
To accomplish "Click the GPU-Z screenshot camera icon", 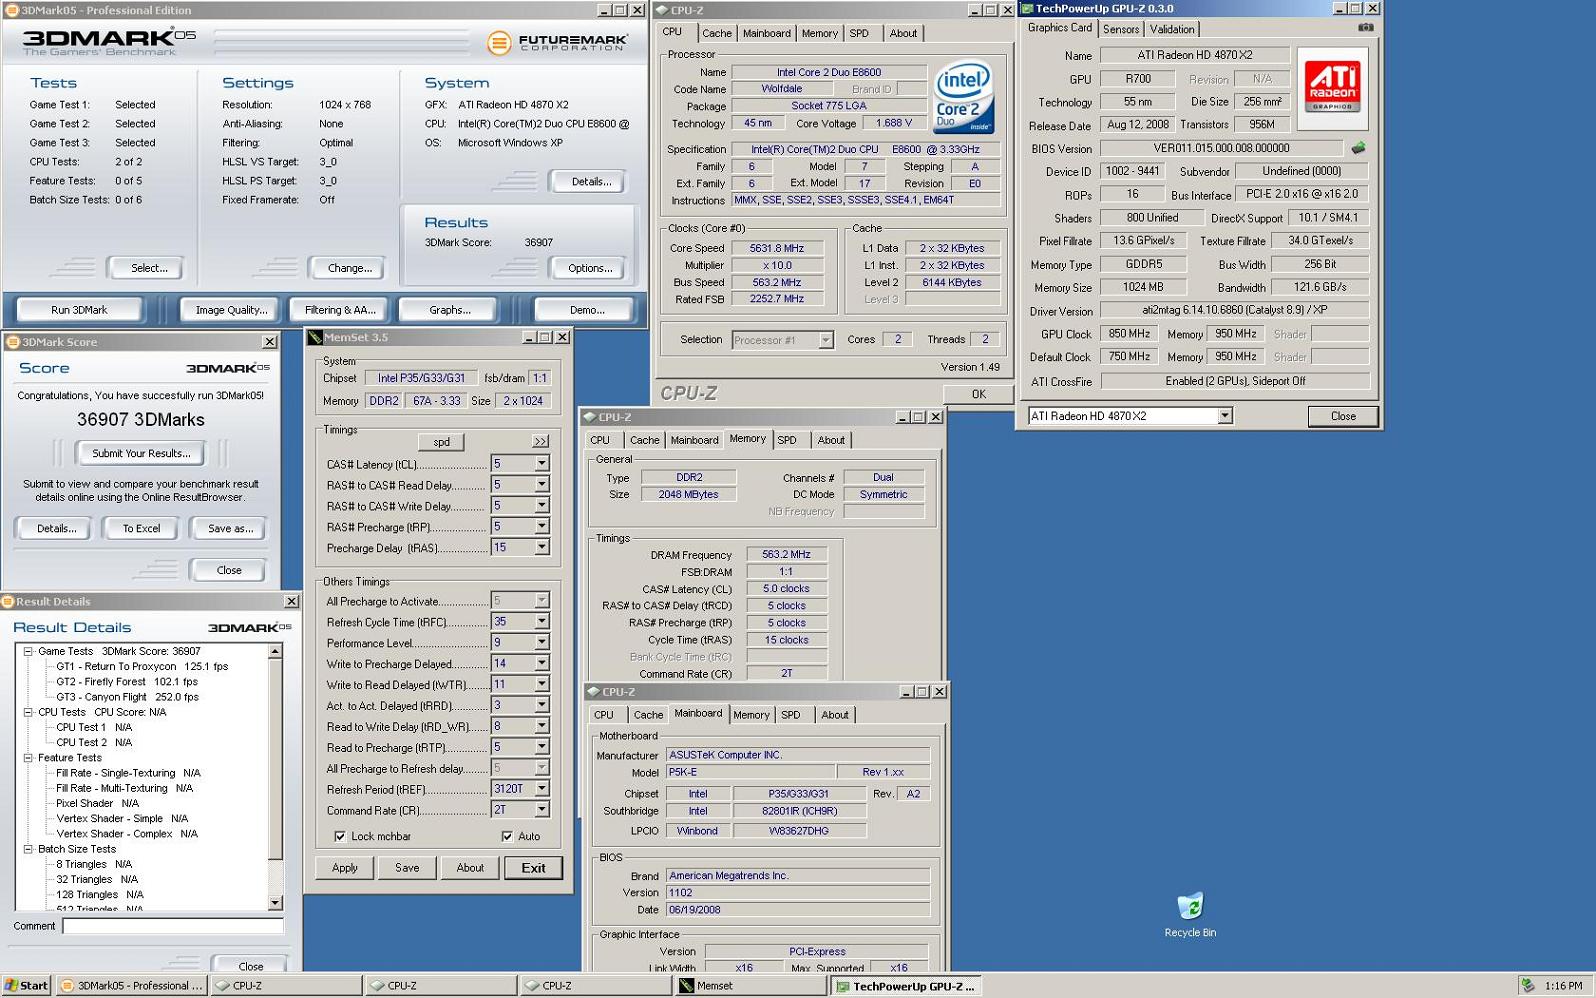I will point(1365,28).
